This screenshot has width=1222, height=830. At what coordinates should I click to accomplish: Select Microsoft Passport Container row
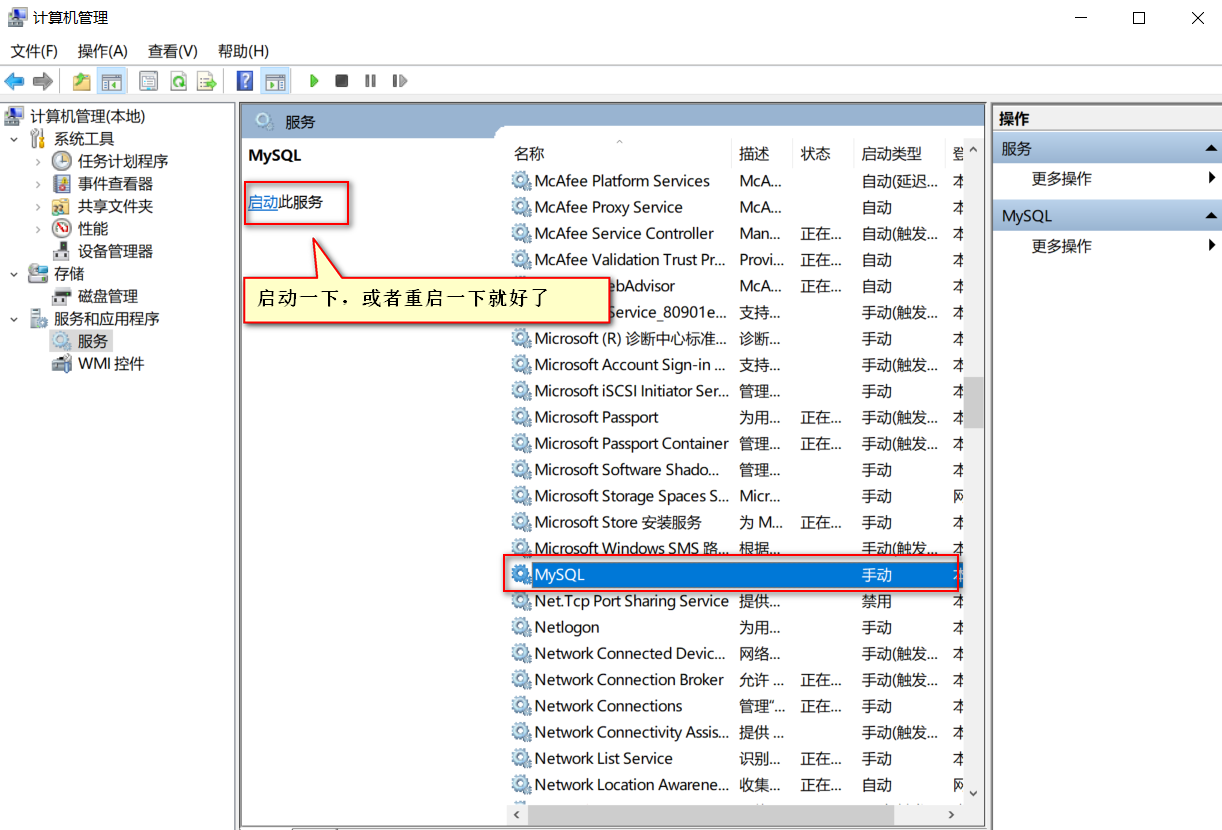click(736, 443)
